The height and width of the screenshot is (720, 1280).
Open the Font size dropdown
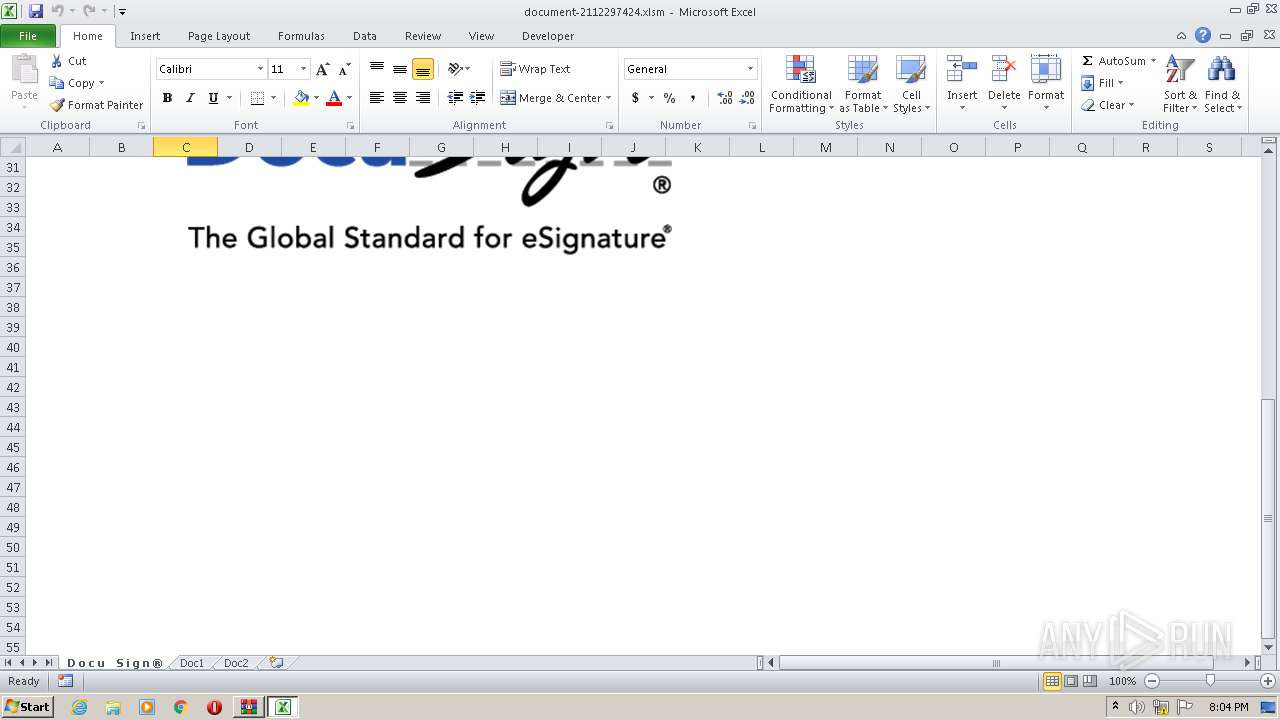303,69
